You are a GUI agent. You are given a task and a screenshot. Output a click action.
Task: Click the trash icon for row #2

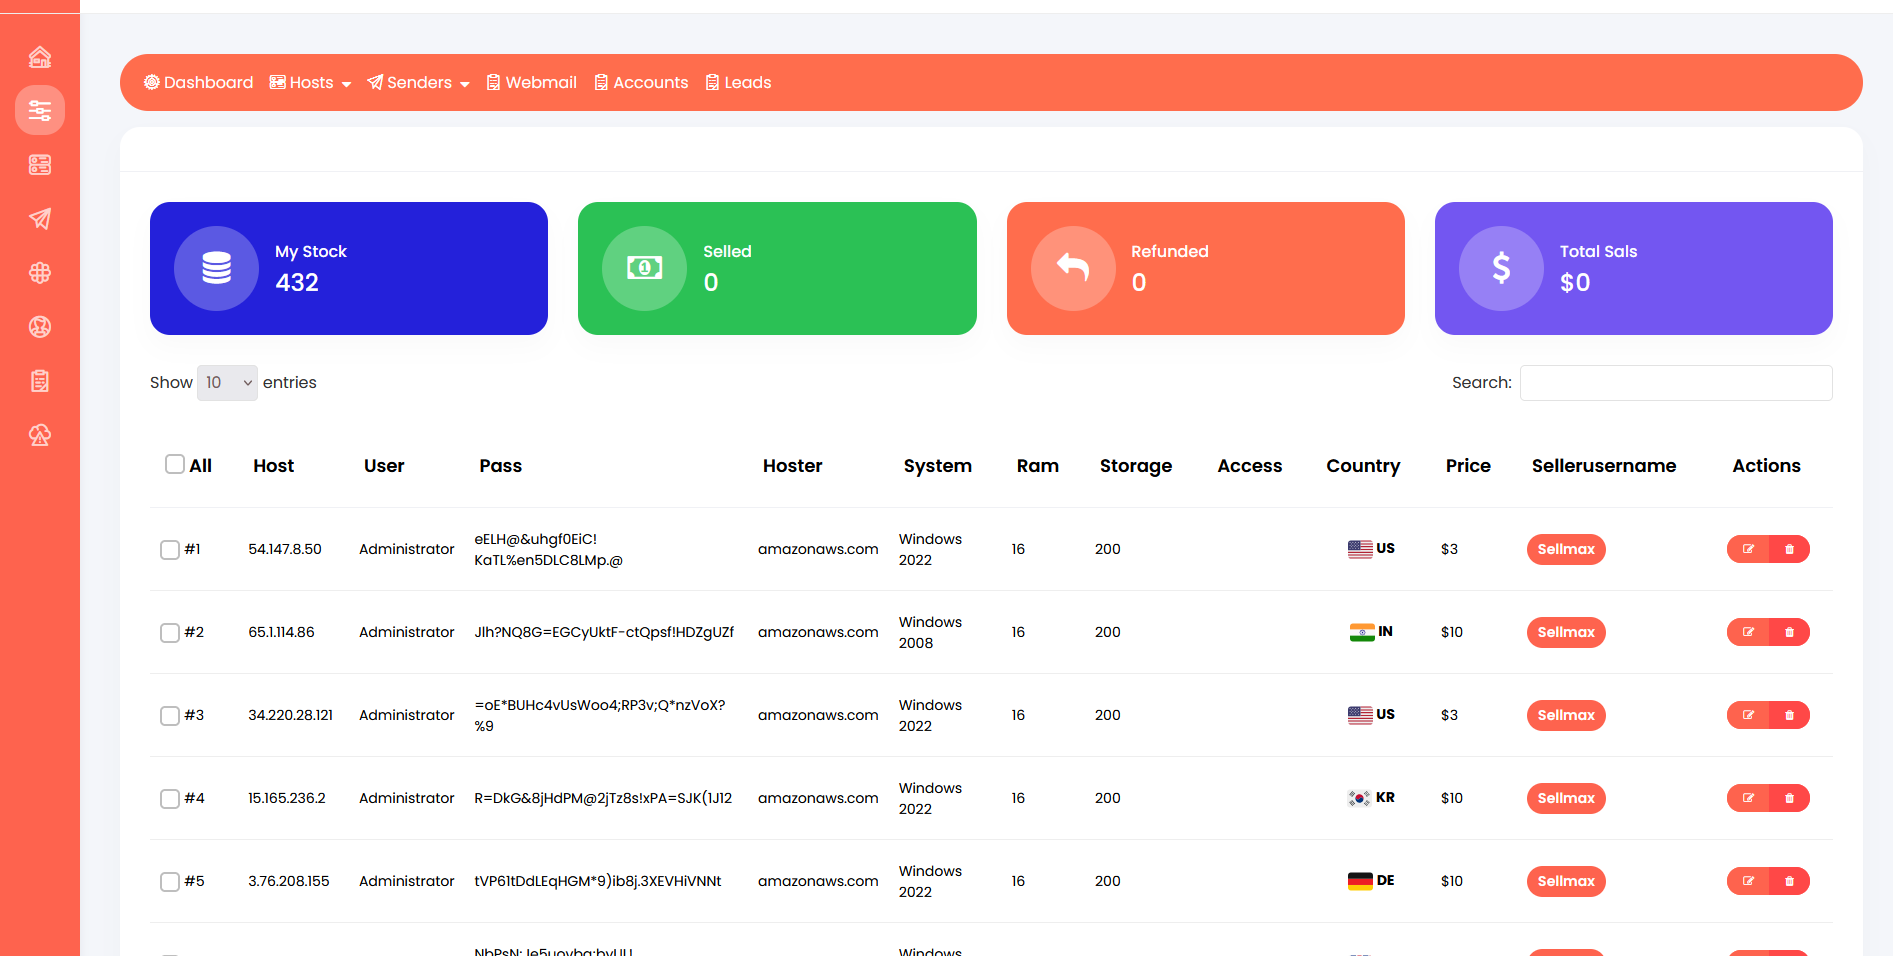click(1789, 632)
